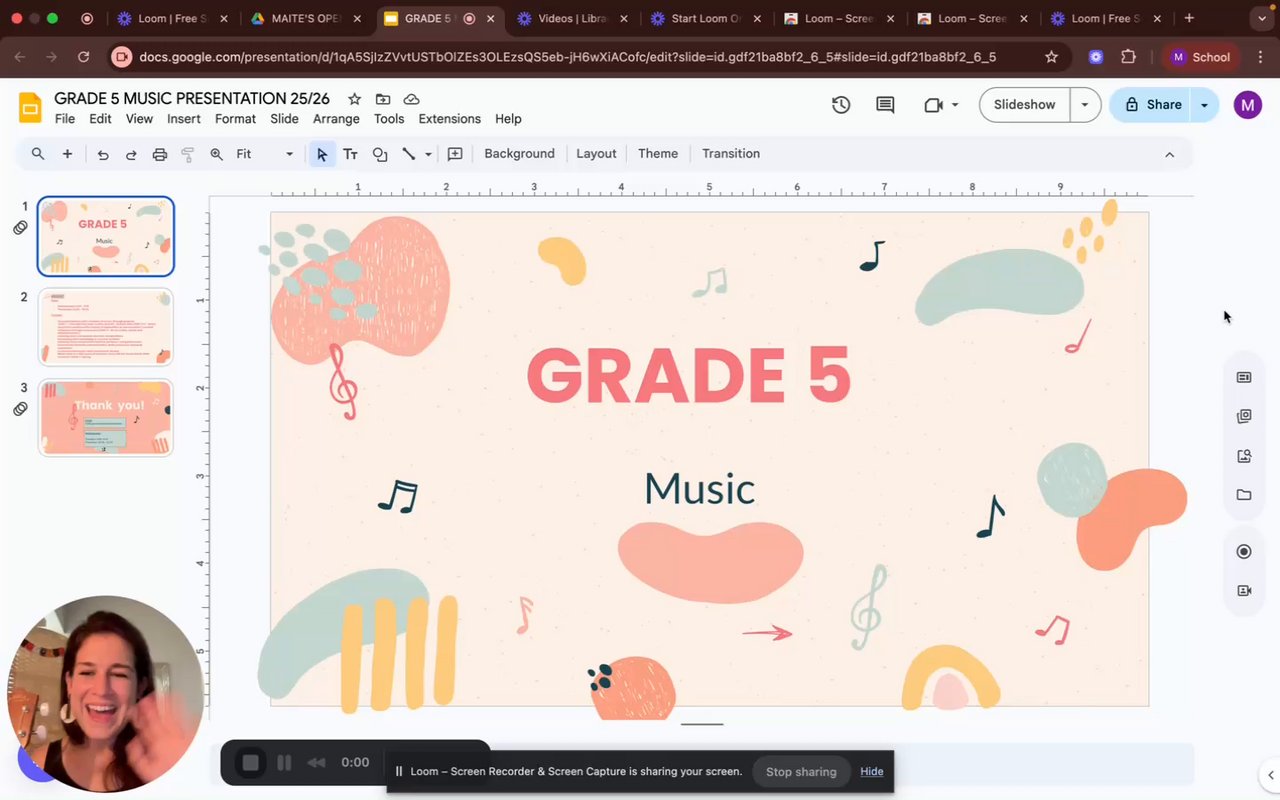The width and height of the screenshot is (1280, 800).
Task: Expand the Fit zoom dropdown
Action: click(289, 154)
